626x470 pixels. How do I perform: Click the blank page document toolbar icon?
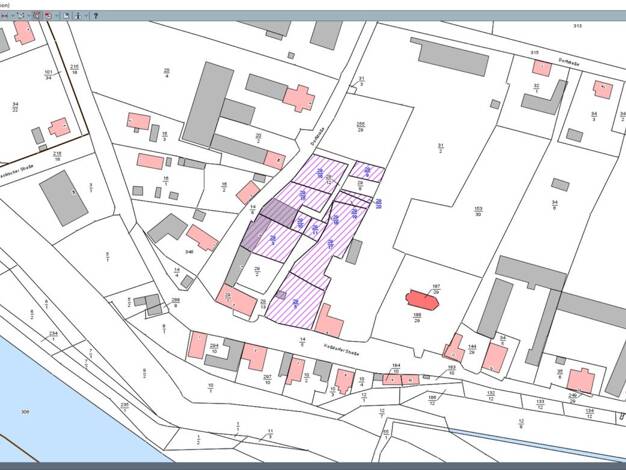click(66, 16)
